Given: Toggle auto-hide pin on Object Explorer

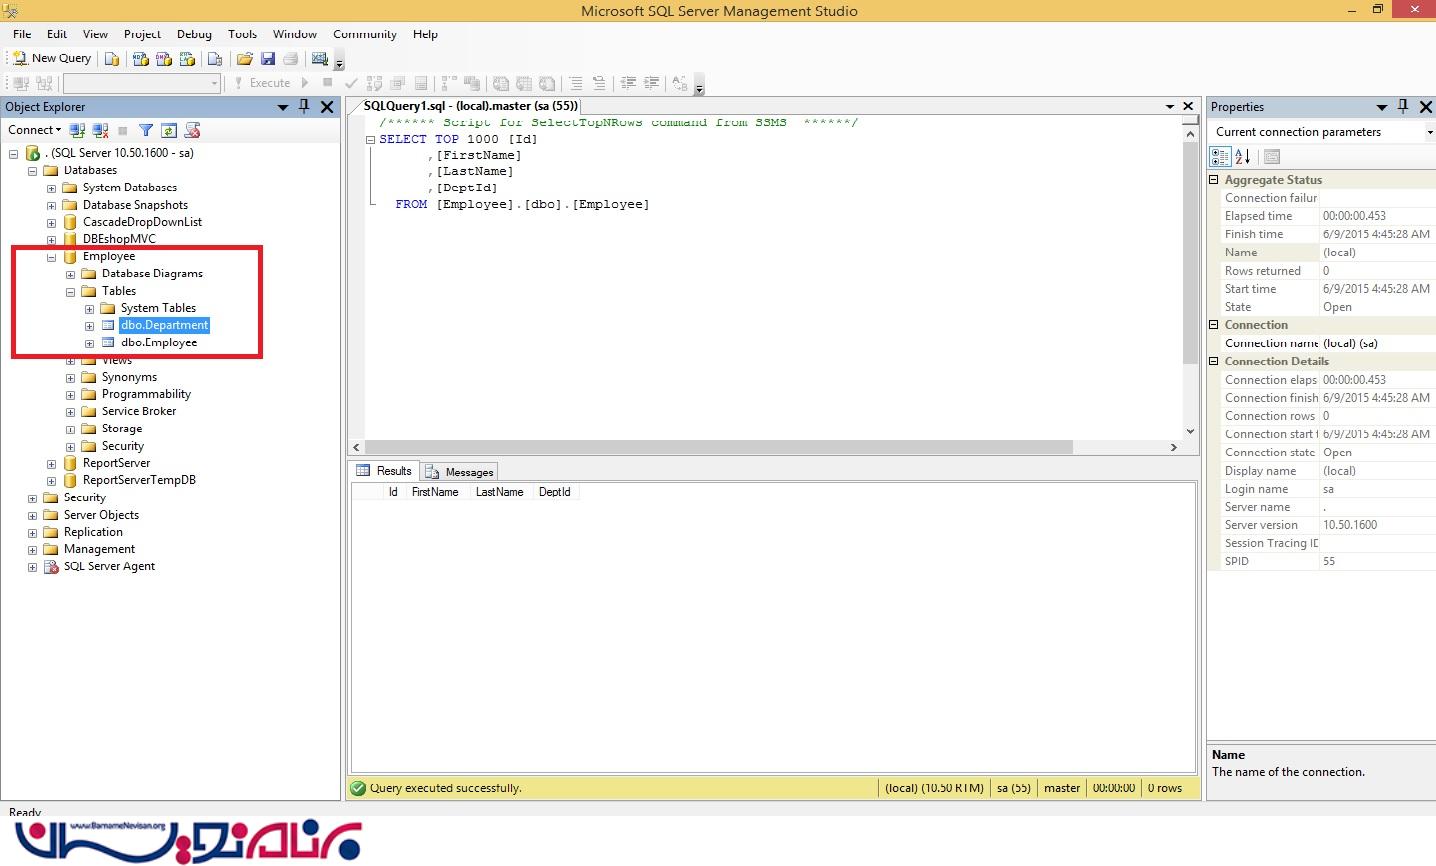Looking at the screenshot, I should 304,107.
